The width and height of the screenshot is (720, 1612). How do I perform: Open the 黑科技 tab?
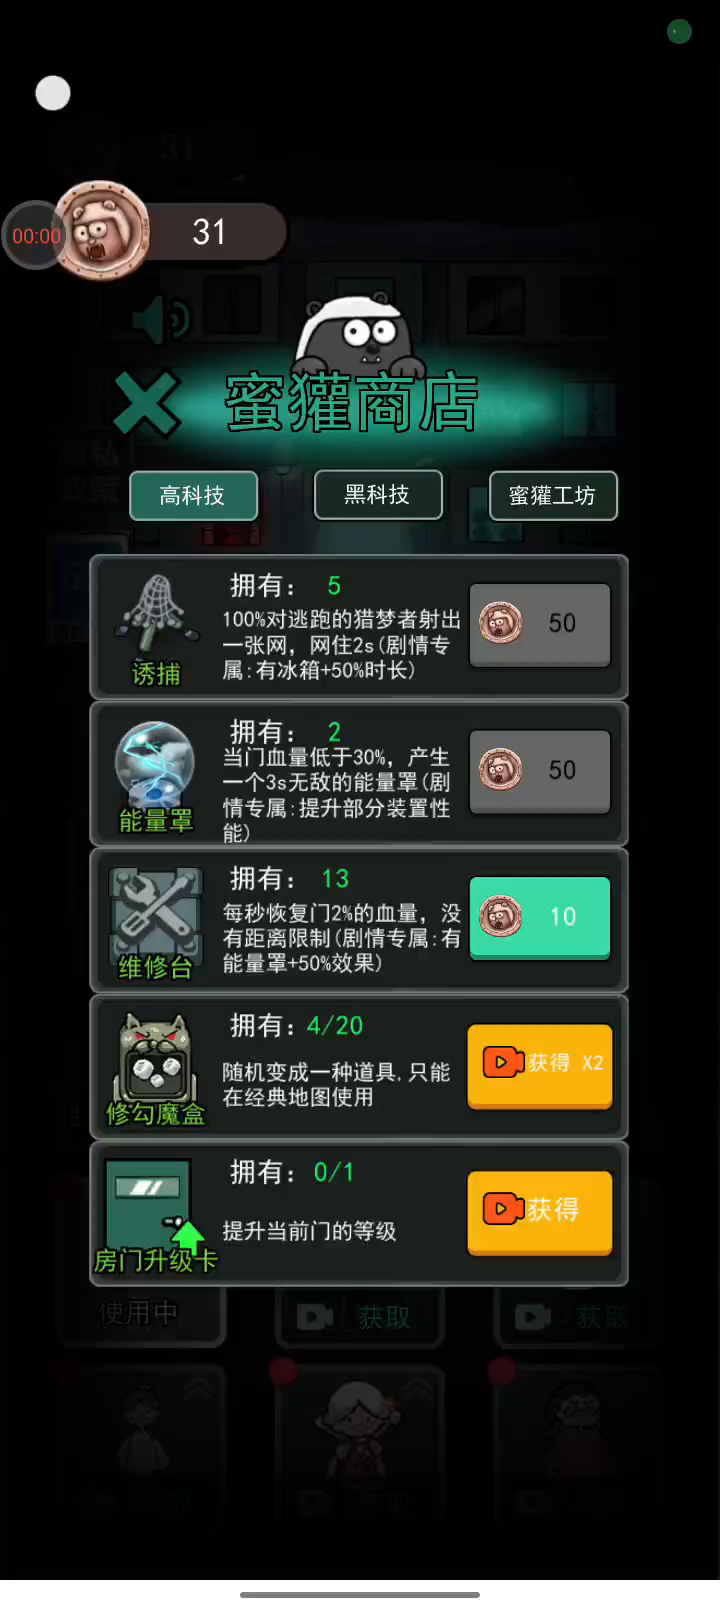(x=378, y=495)
